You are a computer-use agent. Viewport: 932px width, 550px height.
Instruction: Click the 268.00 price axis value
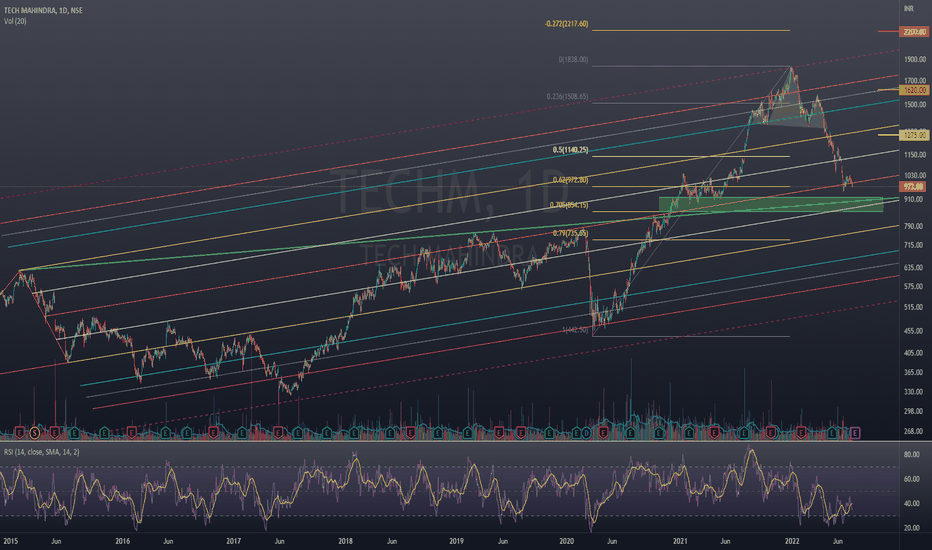tap(914, 432)
